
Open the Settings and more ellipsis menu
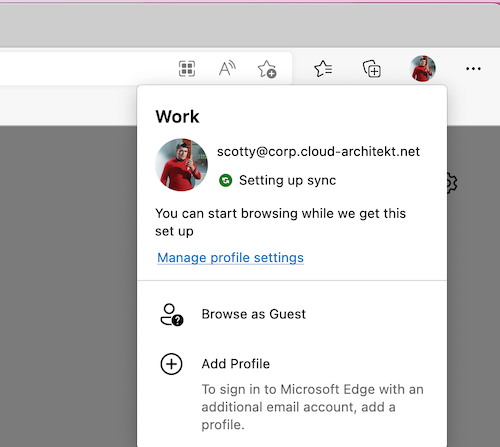coord(473,69)
